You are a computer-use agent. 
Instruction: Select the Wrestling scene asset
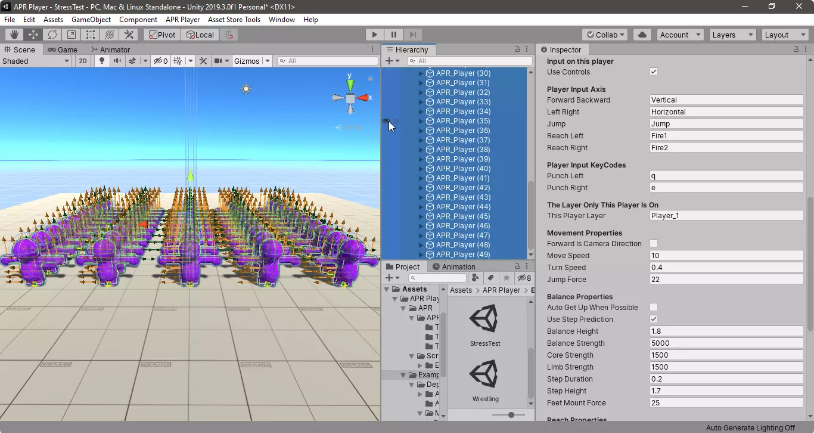coord(485,380)
